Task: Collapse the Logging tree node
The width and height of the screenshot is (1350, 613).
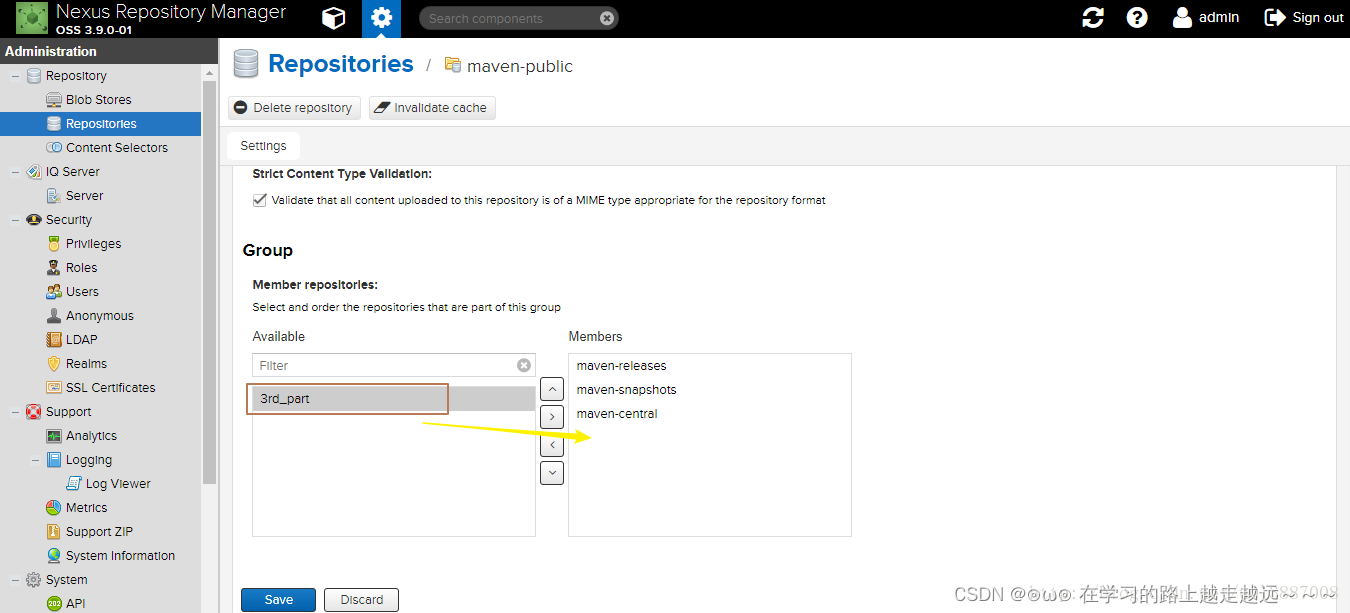Action: [x=35, y=460]
